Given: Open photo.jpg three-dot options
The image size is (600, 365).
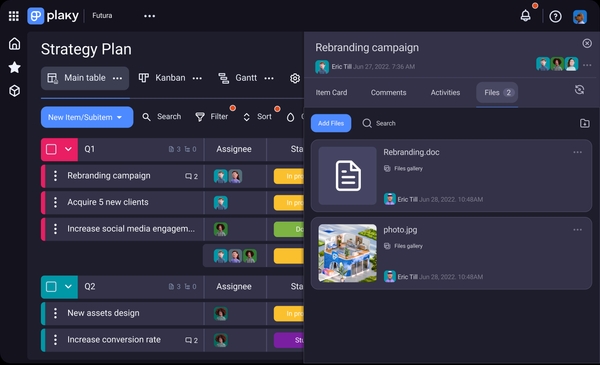Looking at the screenshot, I should [x=577, y=230].
